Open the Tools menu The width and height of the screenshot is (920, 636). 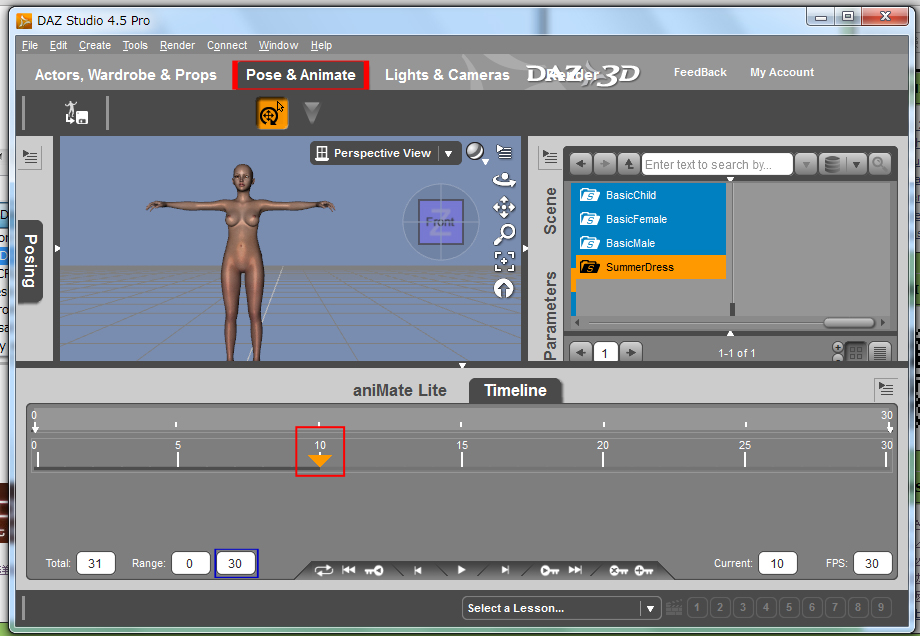pos(135,45)
